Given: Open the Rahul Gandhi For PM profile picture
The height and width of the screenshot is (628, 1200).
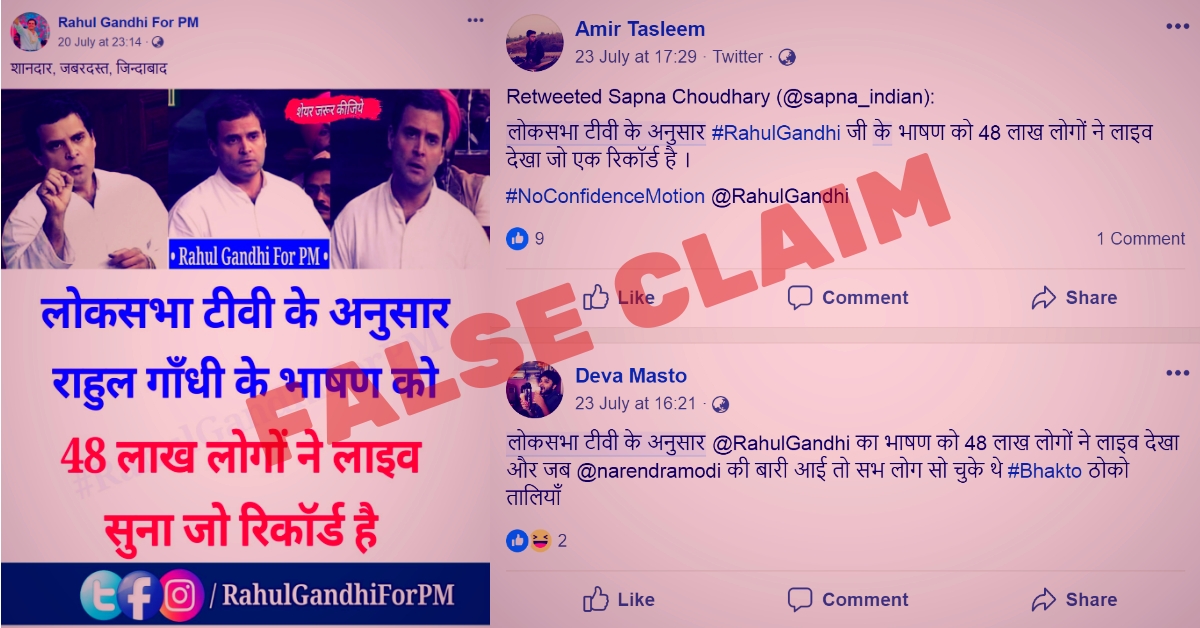Looking at the screenshot, I should (30, 32).
